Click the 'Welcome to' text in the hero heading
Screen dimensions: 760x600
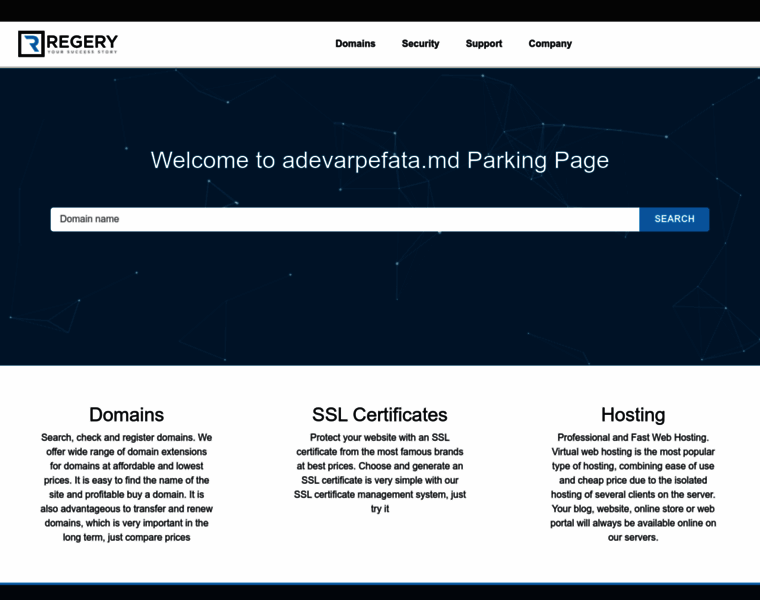click(x=213, y=160)
